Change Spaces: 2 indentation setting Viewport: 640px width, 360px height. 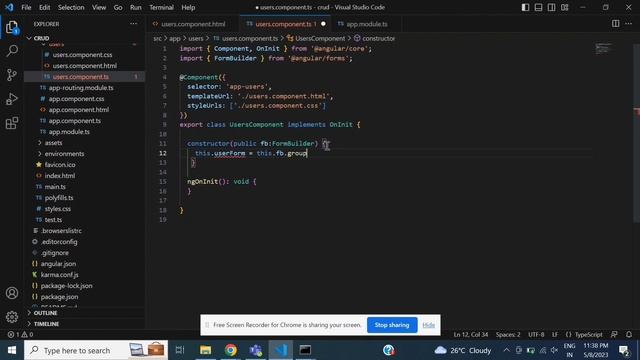click(508, 334)
